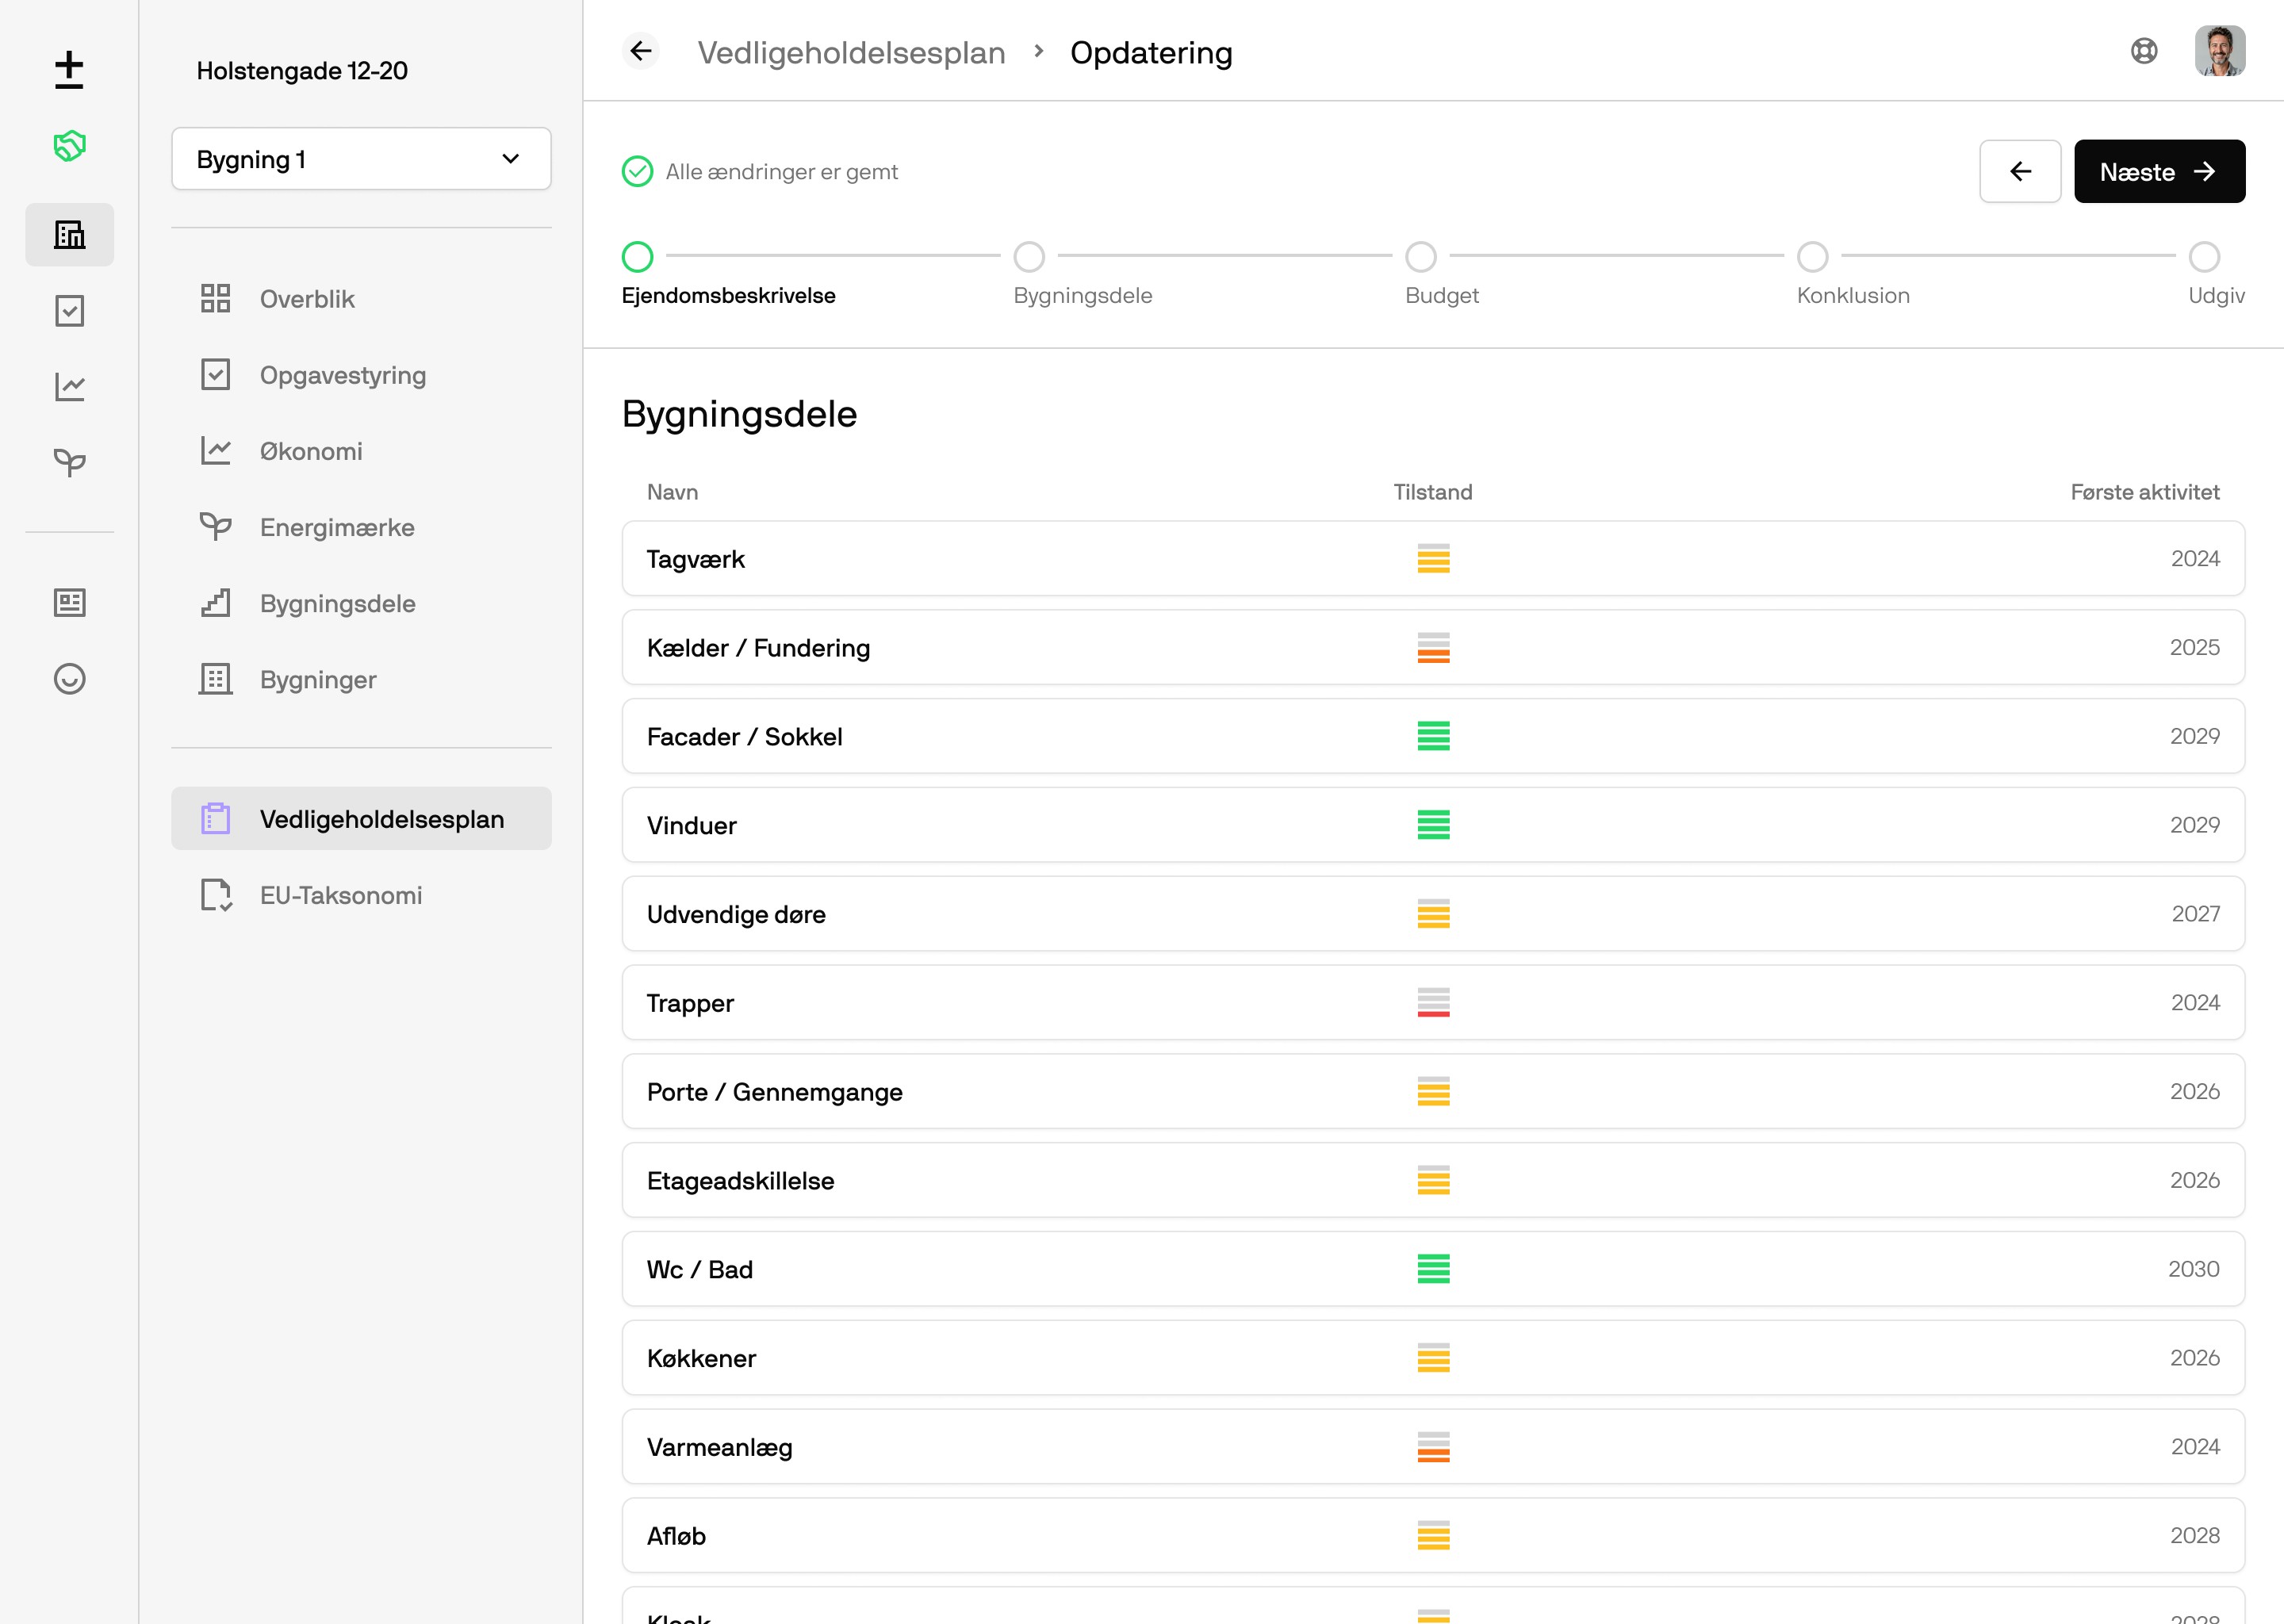Select the Bygningsdele step circle

1029,257
